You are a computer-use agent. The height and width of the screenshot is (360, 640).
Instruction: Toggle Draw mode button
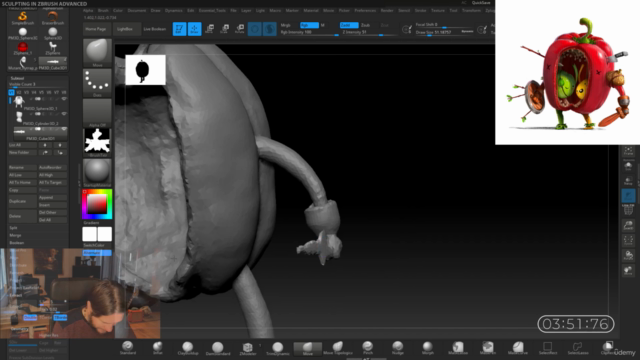[x=194, y=29]
